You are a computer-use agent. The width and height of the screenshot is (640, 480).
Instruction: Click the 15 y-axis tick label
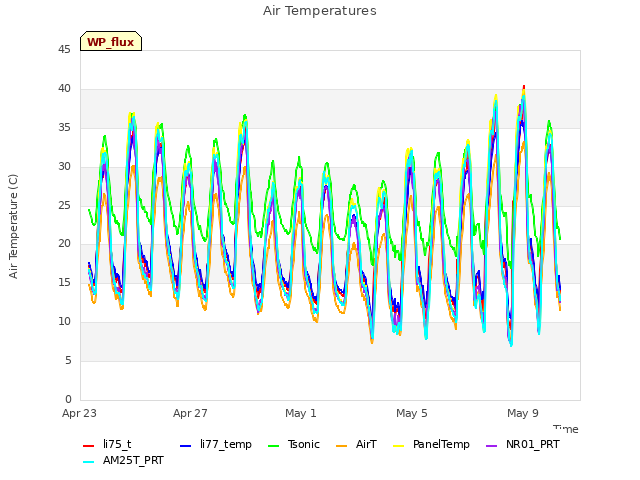click(x=64, y=282)
